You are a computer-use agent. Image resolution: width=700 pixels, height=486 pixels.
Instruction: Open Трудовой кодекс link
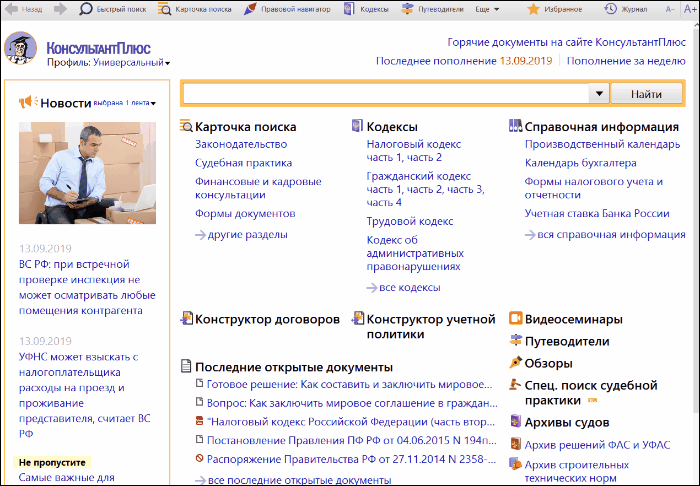click(x=410, y=221)
